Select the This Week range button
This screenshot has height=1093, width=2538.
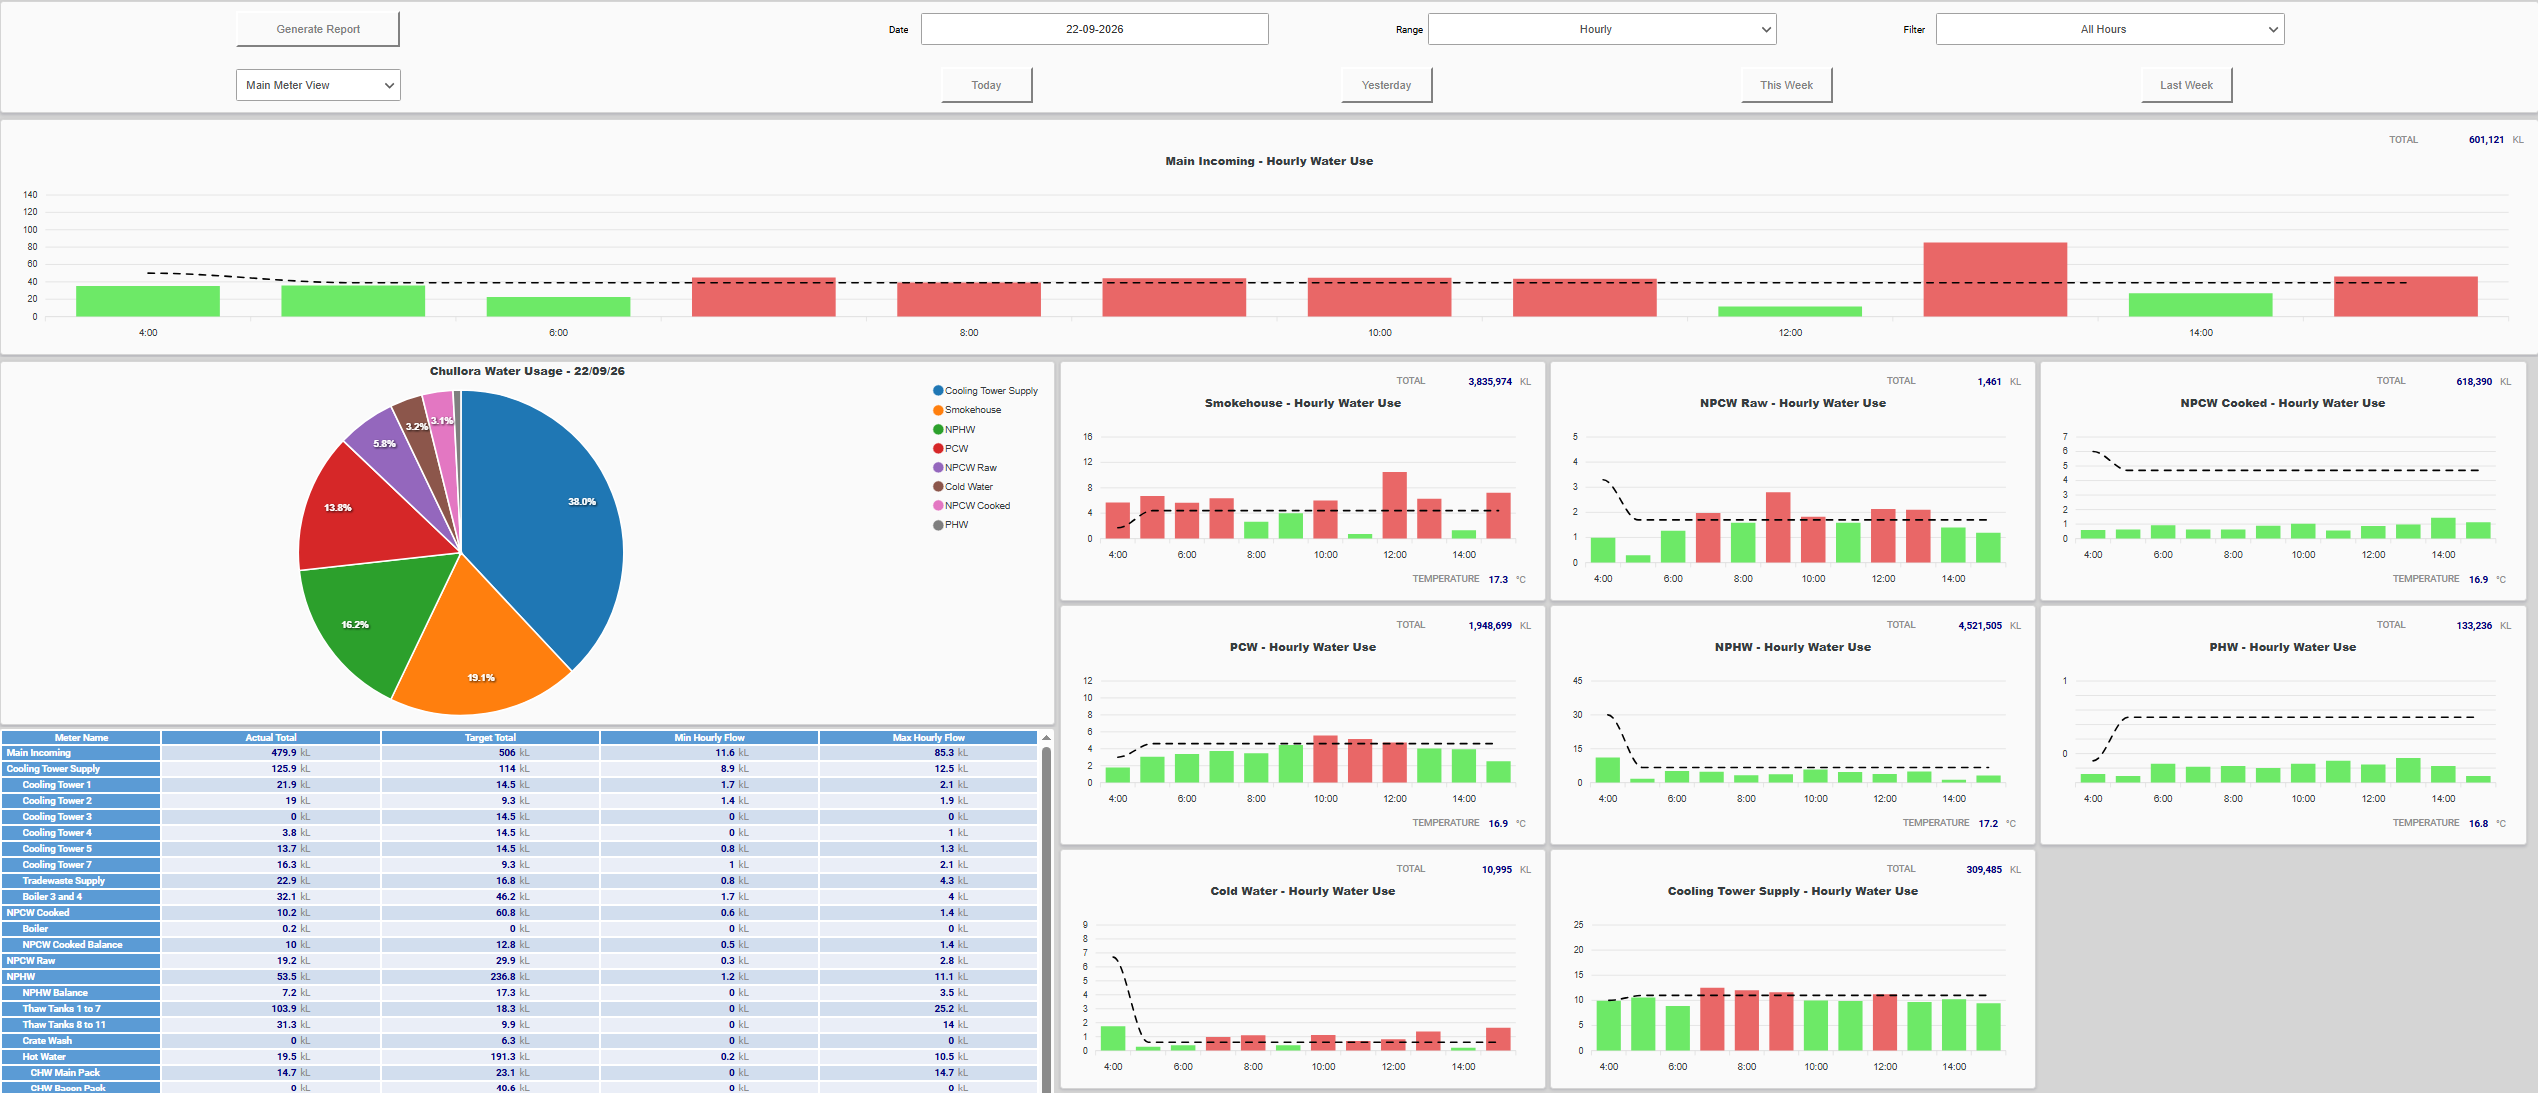coord(1786,85)
